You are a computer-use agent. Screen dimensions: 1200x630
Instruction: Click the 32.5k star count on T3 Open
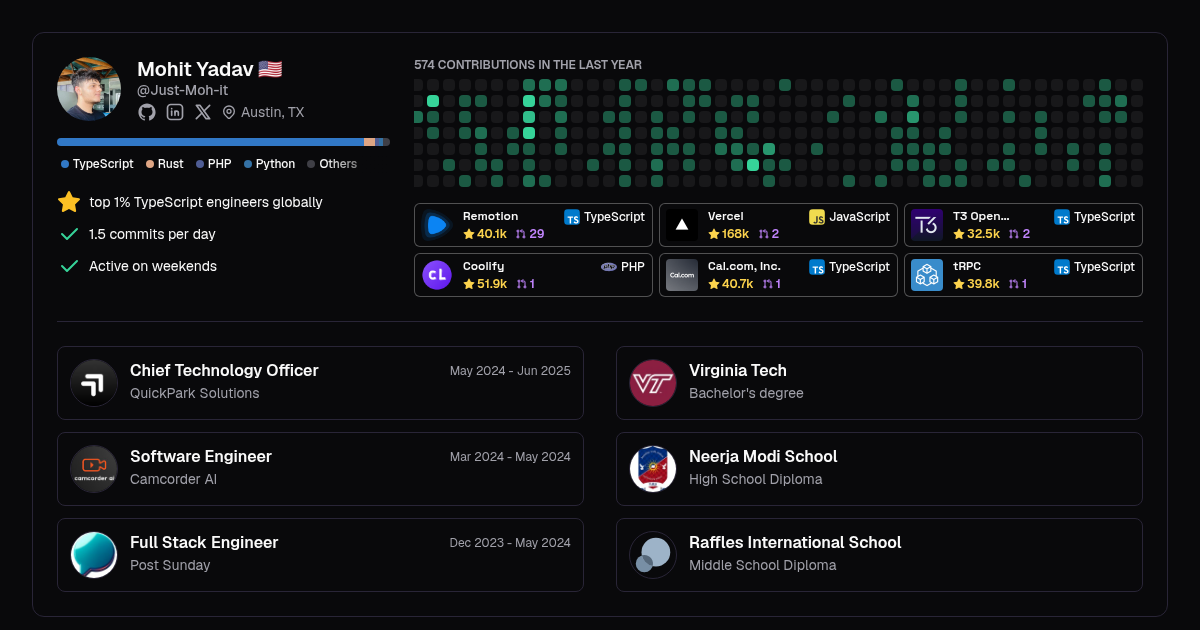tap(983, 234)
